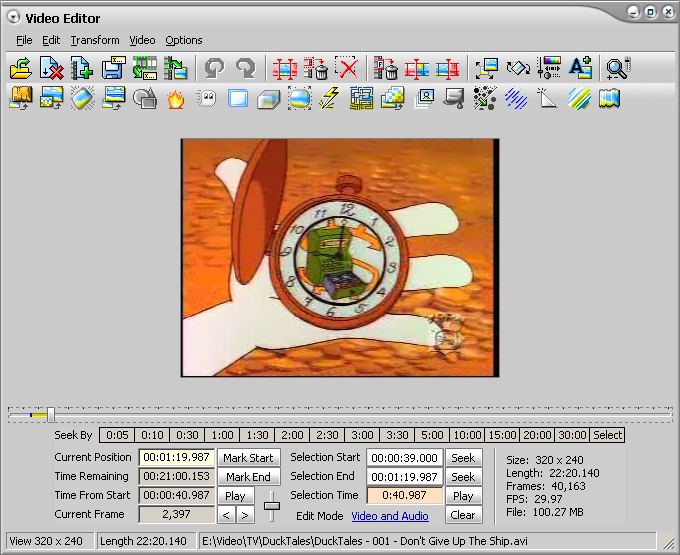Viewport: 680px width, 555px height.
Task: Select the lightning bolt effect icon
Action: (330, 98)
